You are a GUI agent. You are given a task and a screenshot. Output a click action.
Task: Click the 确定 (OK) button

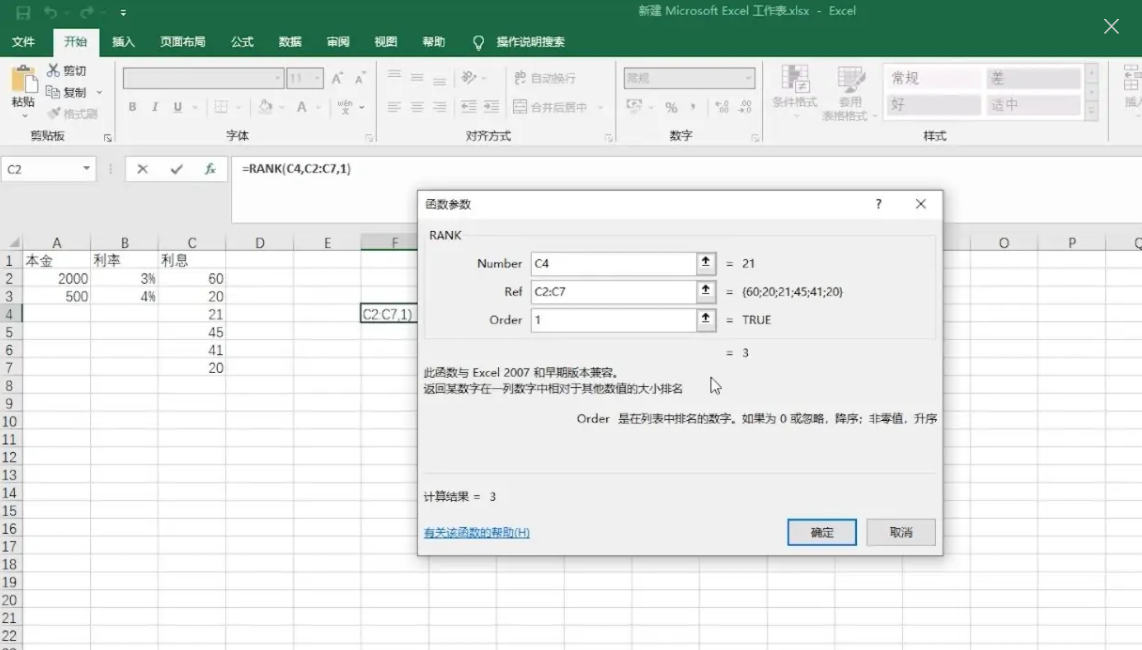822,533
